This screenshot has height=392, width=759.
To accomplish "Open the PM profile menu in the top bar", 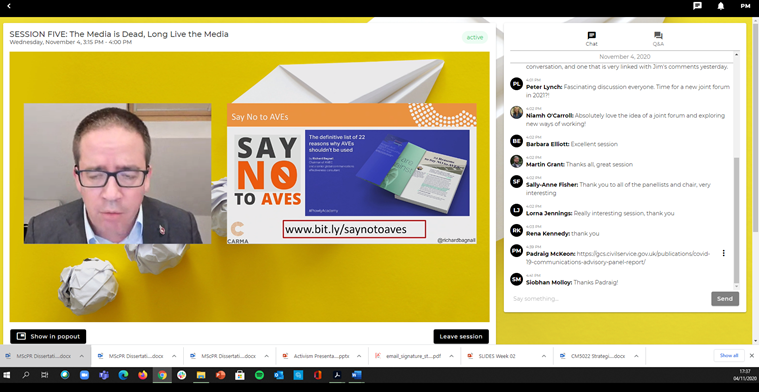I will pyautogui.click(x=745, y=6).
